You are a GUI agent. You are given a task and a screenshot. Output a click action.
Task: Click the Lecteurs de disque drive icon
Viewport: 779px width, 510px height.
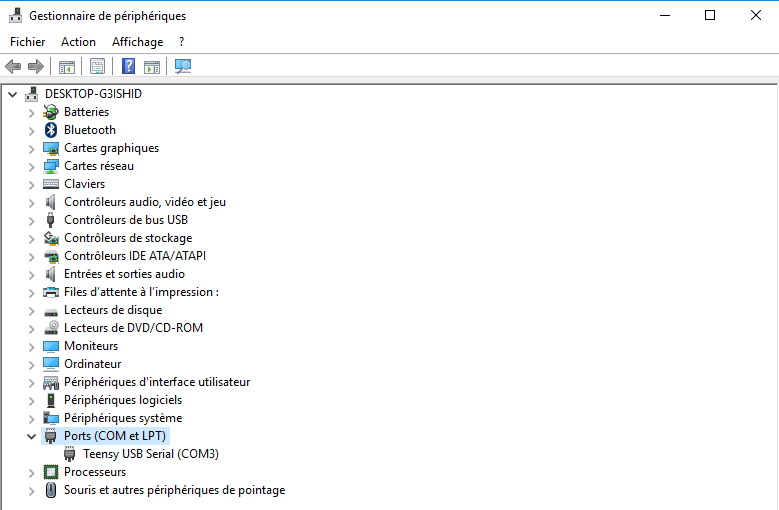point(51,312)
